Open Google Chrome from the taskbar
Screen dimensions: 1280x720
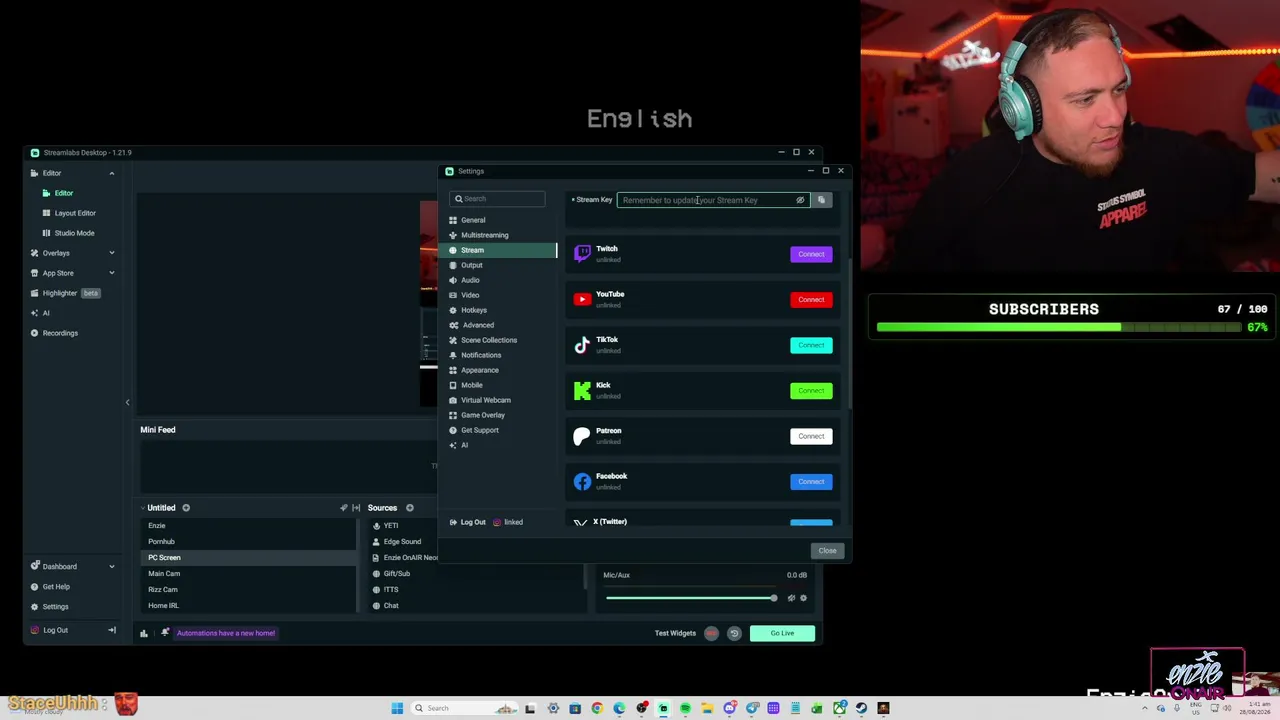(x=597, y=708)
